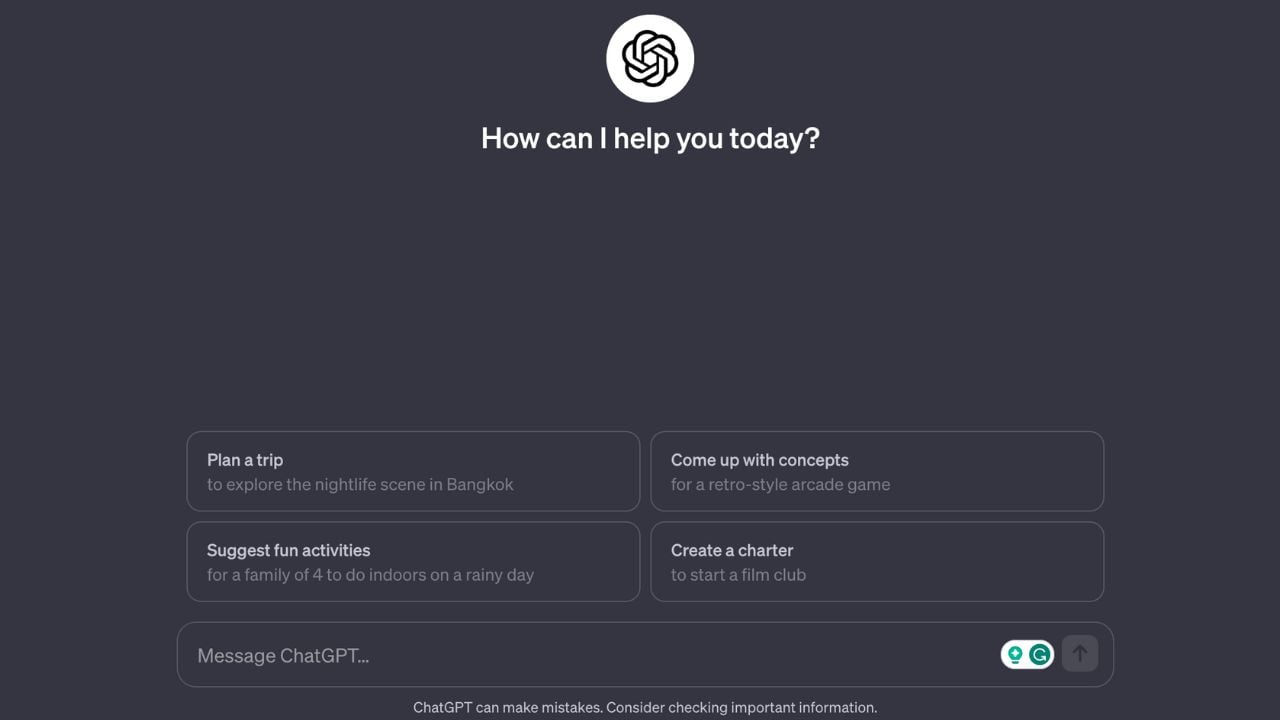Choose the "Come up with concepts" suggestion title
1280x720 pixels.
pyautogui.click(x=759, y=460)
